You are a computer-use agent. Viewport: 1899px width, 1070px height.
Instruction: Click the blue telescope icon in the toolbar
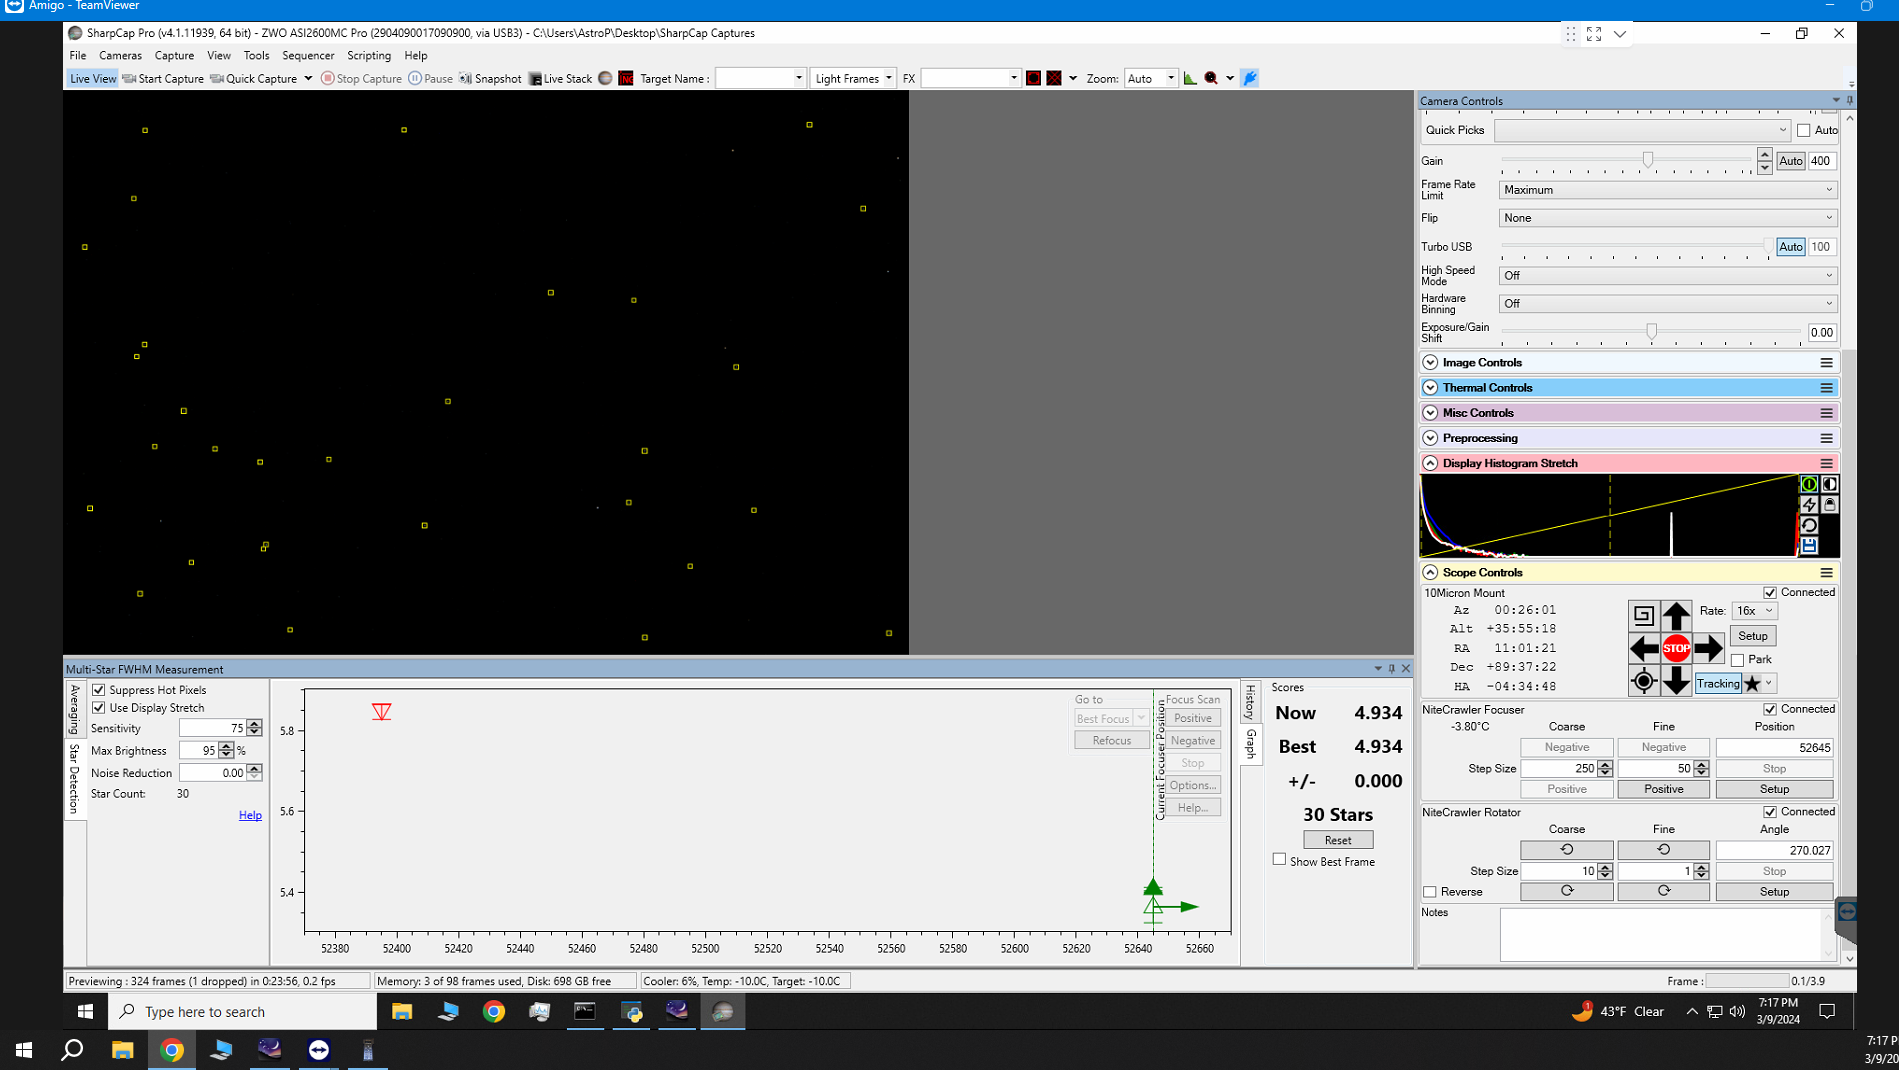1250,78
